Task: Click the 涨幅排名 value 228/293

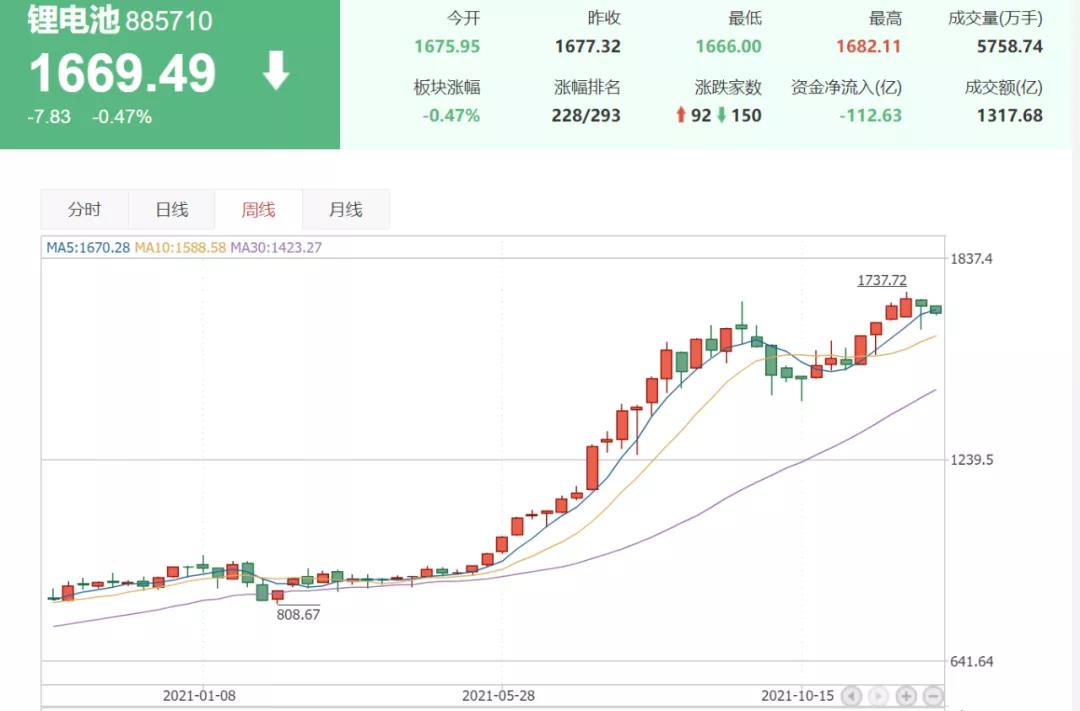Action: (x=586, y=116)
